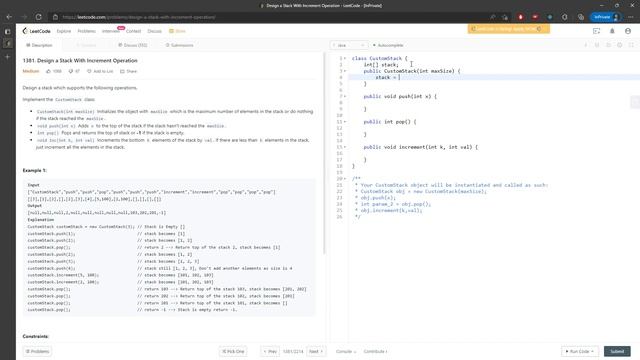Open the Contest nav item
Viewport: 640px width, 360px height.
[x=133, y=31]
